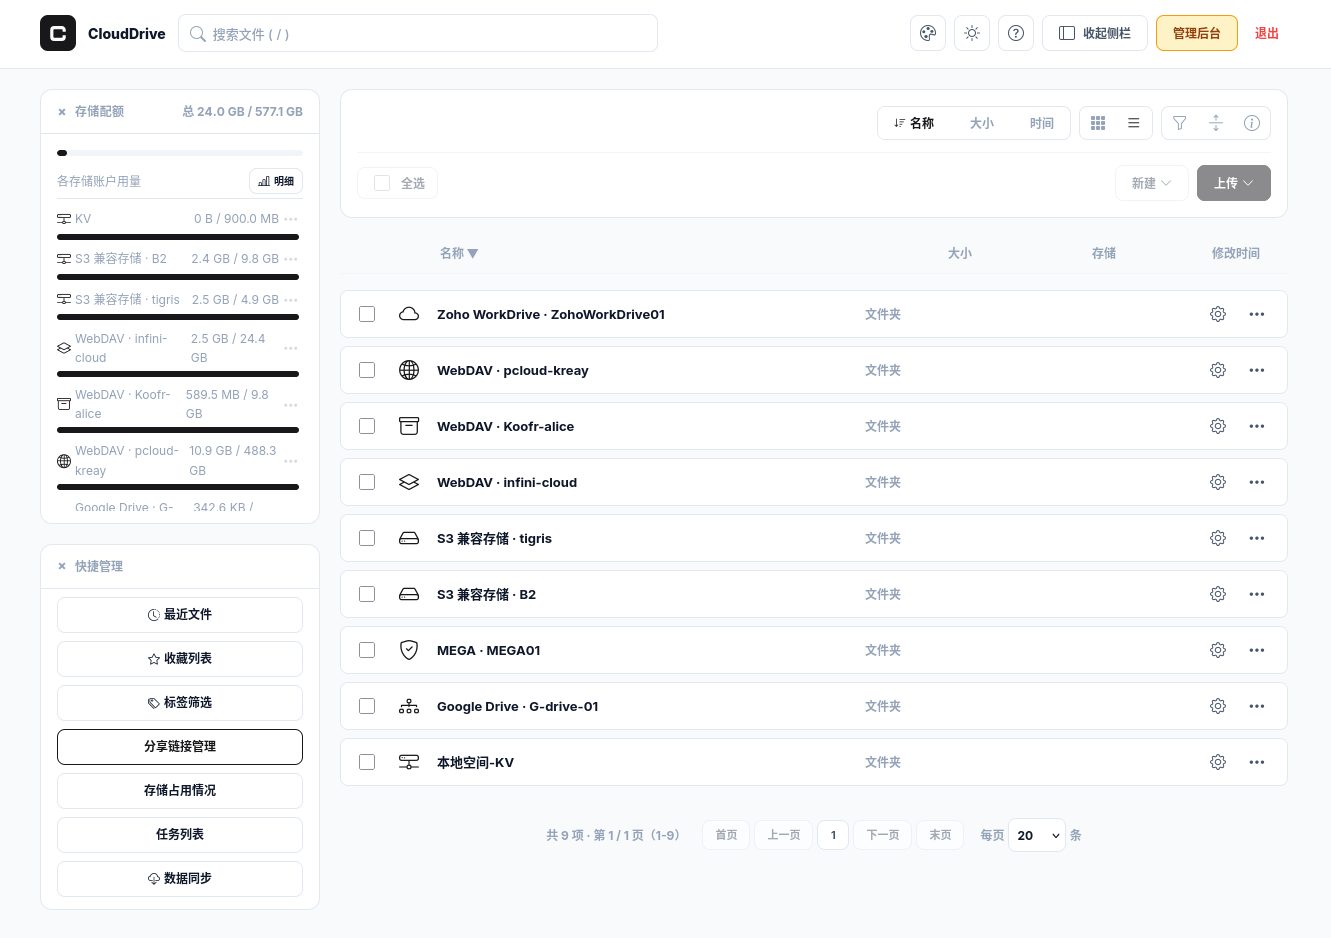Open settings gear for Zoho WorkDrive row
1331x938 pixels.
click(x=1218, y=314)
